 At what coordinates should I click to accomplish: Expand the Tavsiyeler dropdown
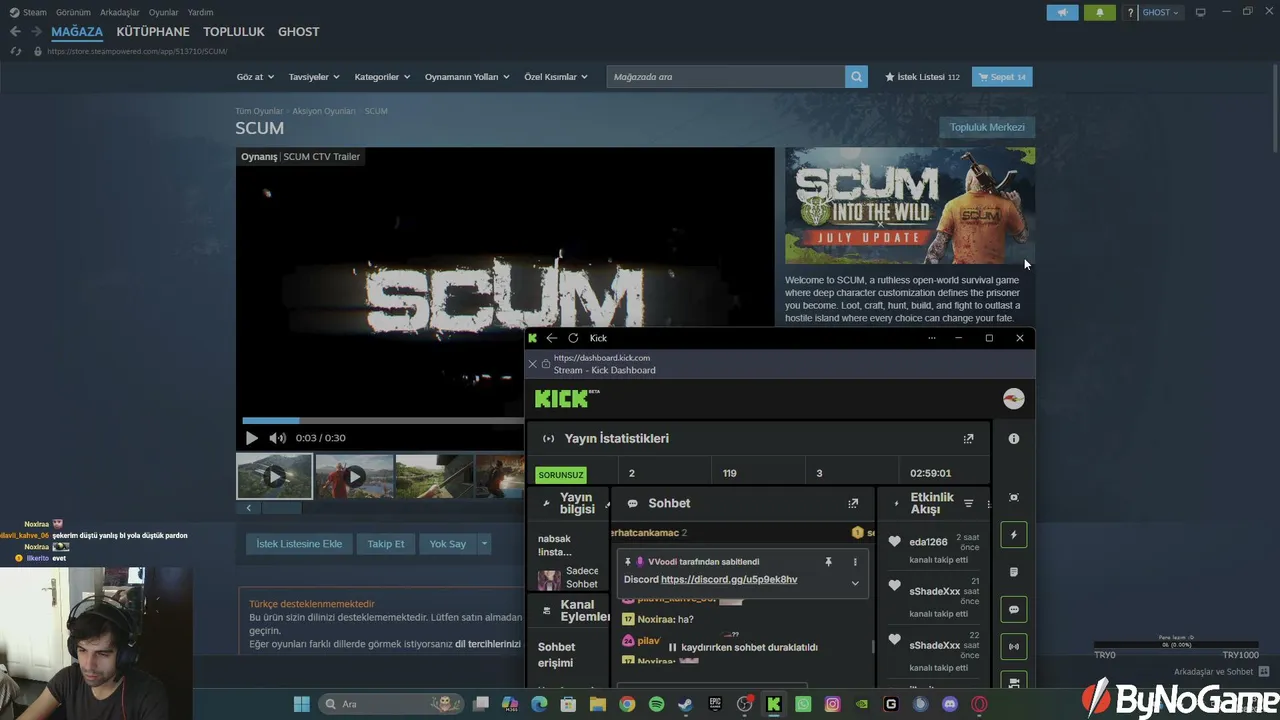click(314, 77)
